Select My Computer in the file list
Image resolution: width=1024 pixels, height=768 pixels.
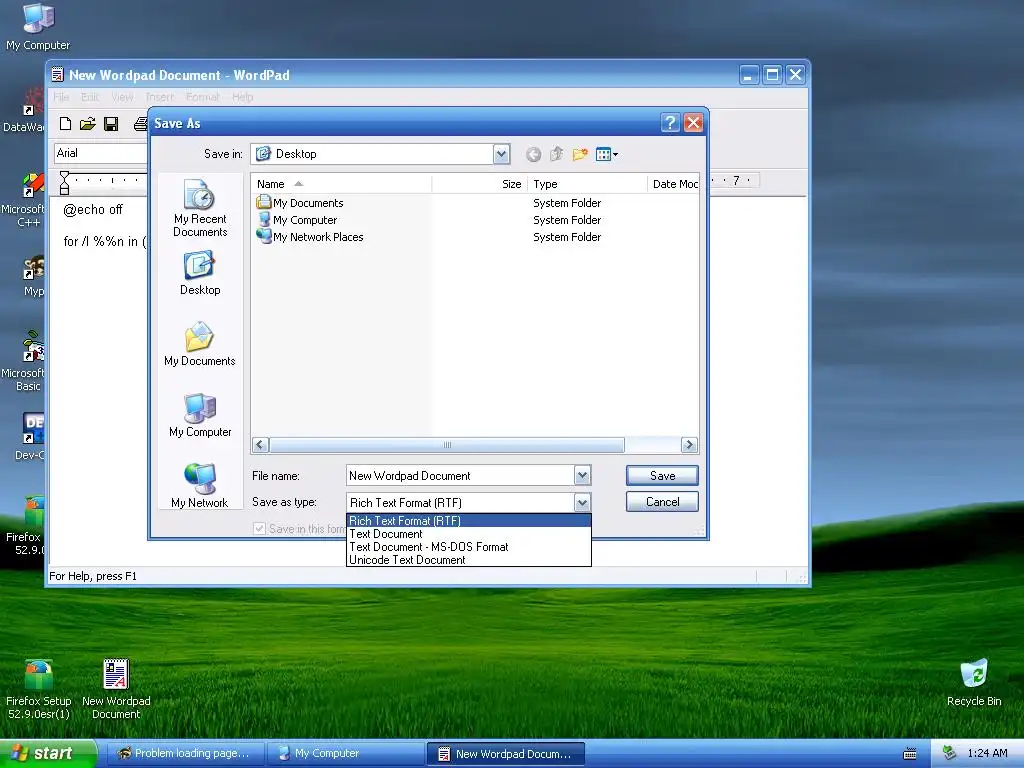click(297, 220)
